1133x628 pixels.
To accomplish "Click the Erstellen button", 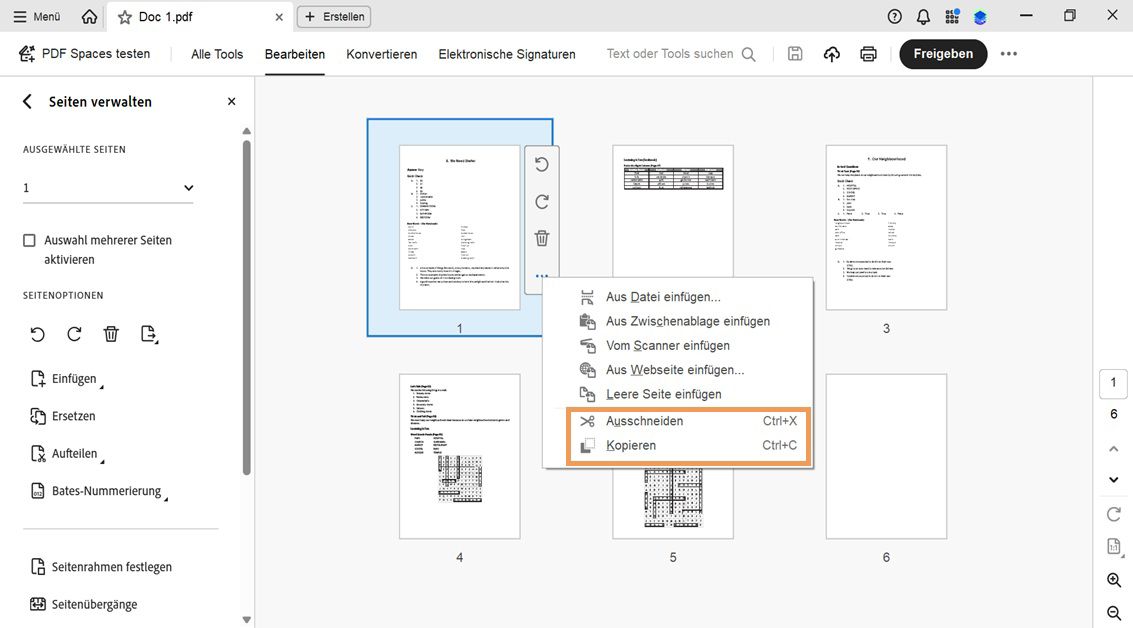I will [334, 17].
